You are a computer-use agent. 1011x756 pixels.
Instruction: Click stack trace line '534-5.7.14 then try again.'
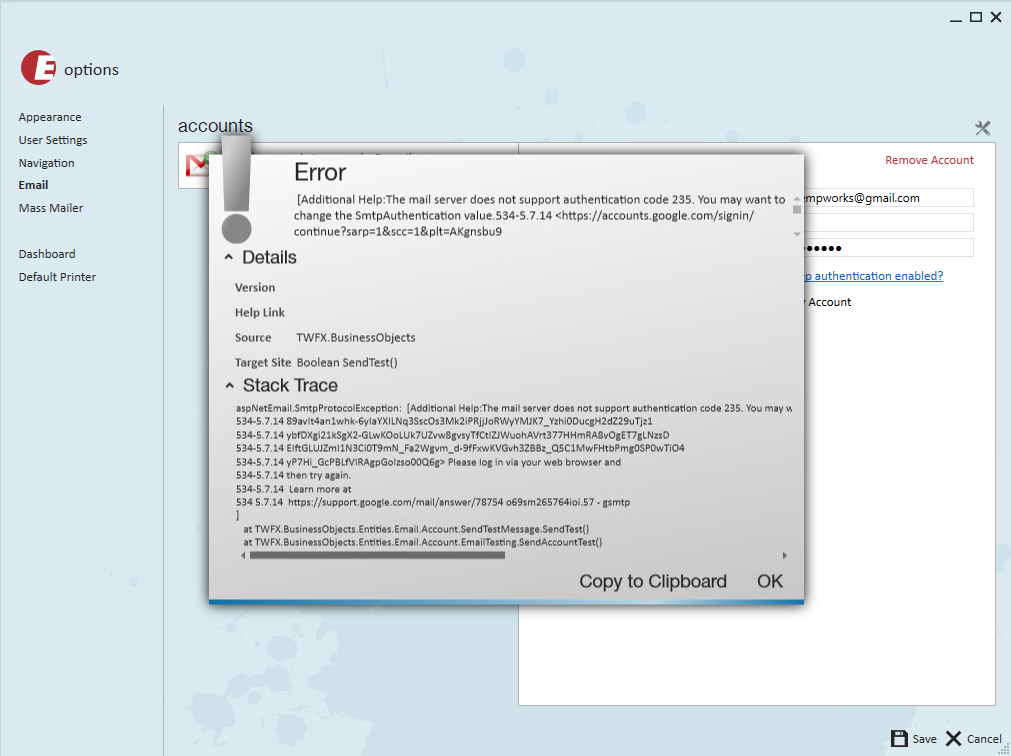[293, 476]
